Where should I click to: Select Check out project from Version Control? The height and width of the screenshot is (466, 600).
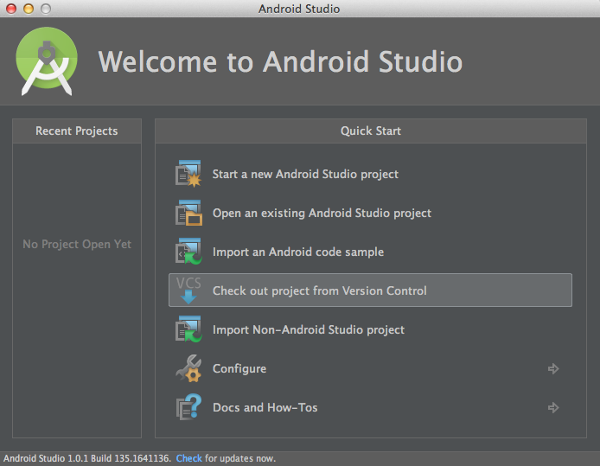click(370, 290)
